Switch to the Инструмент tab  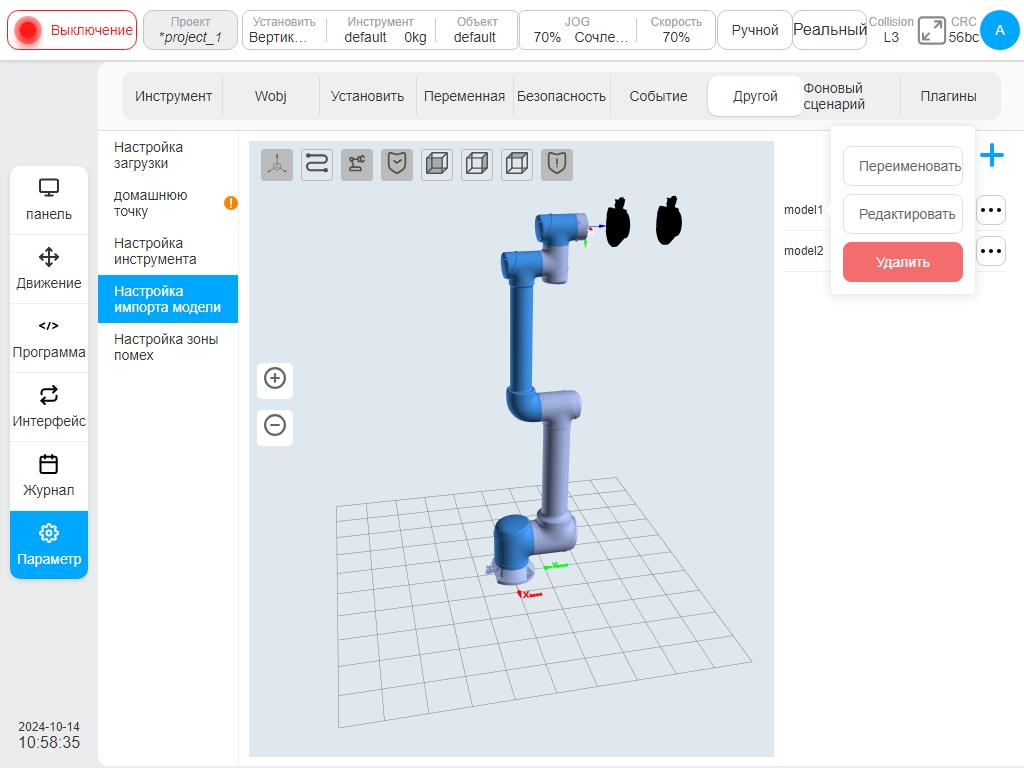(173, 96)
